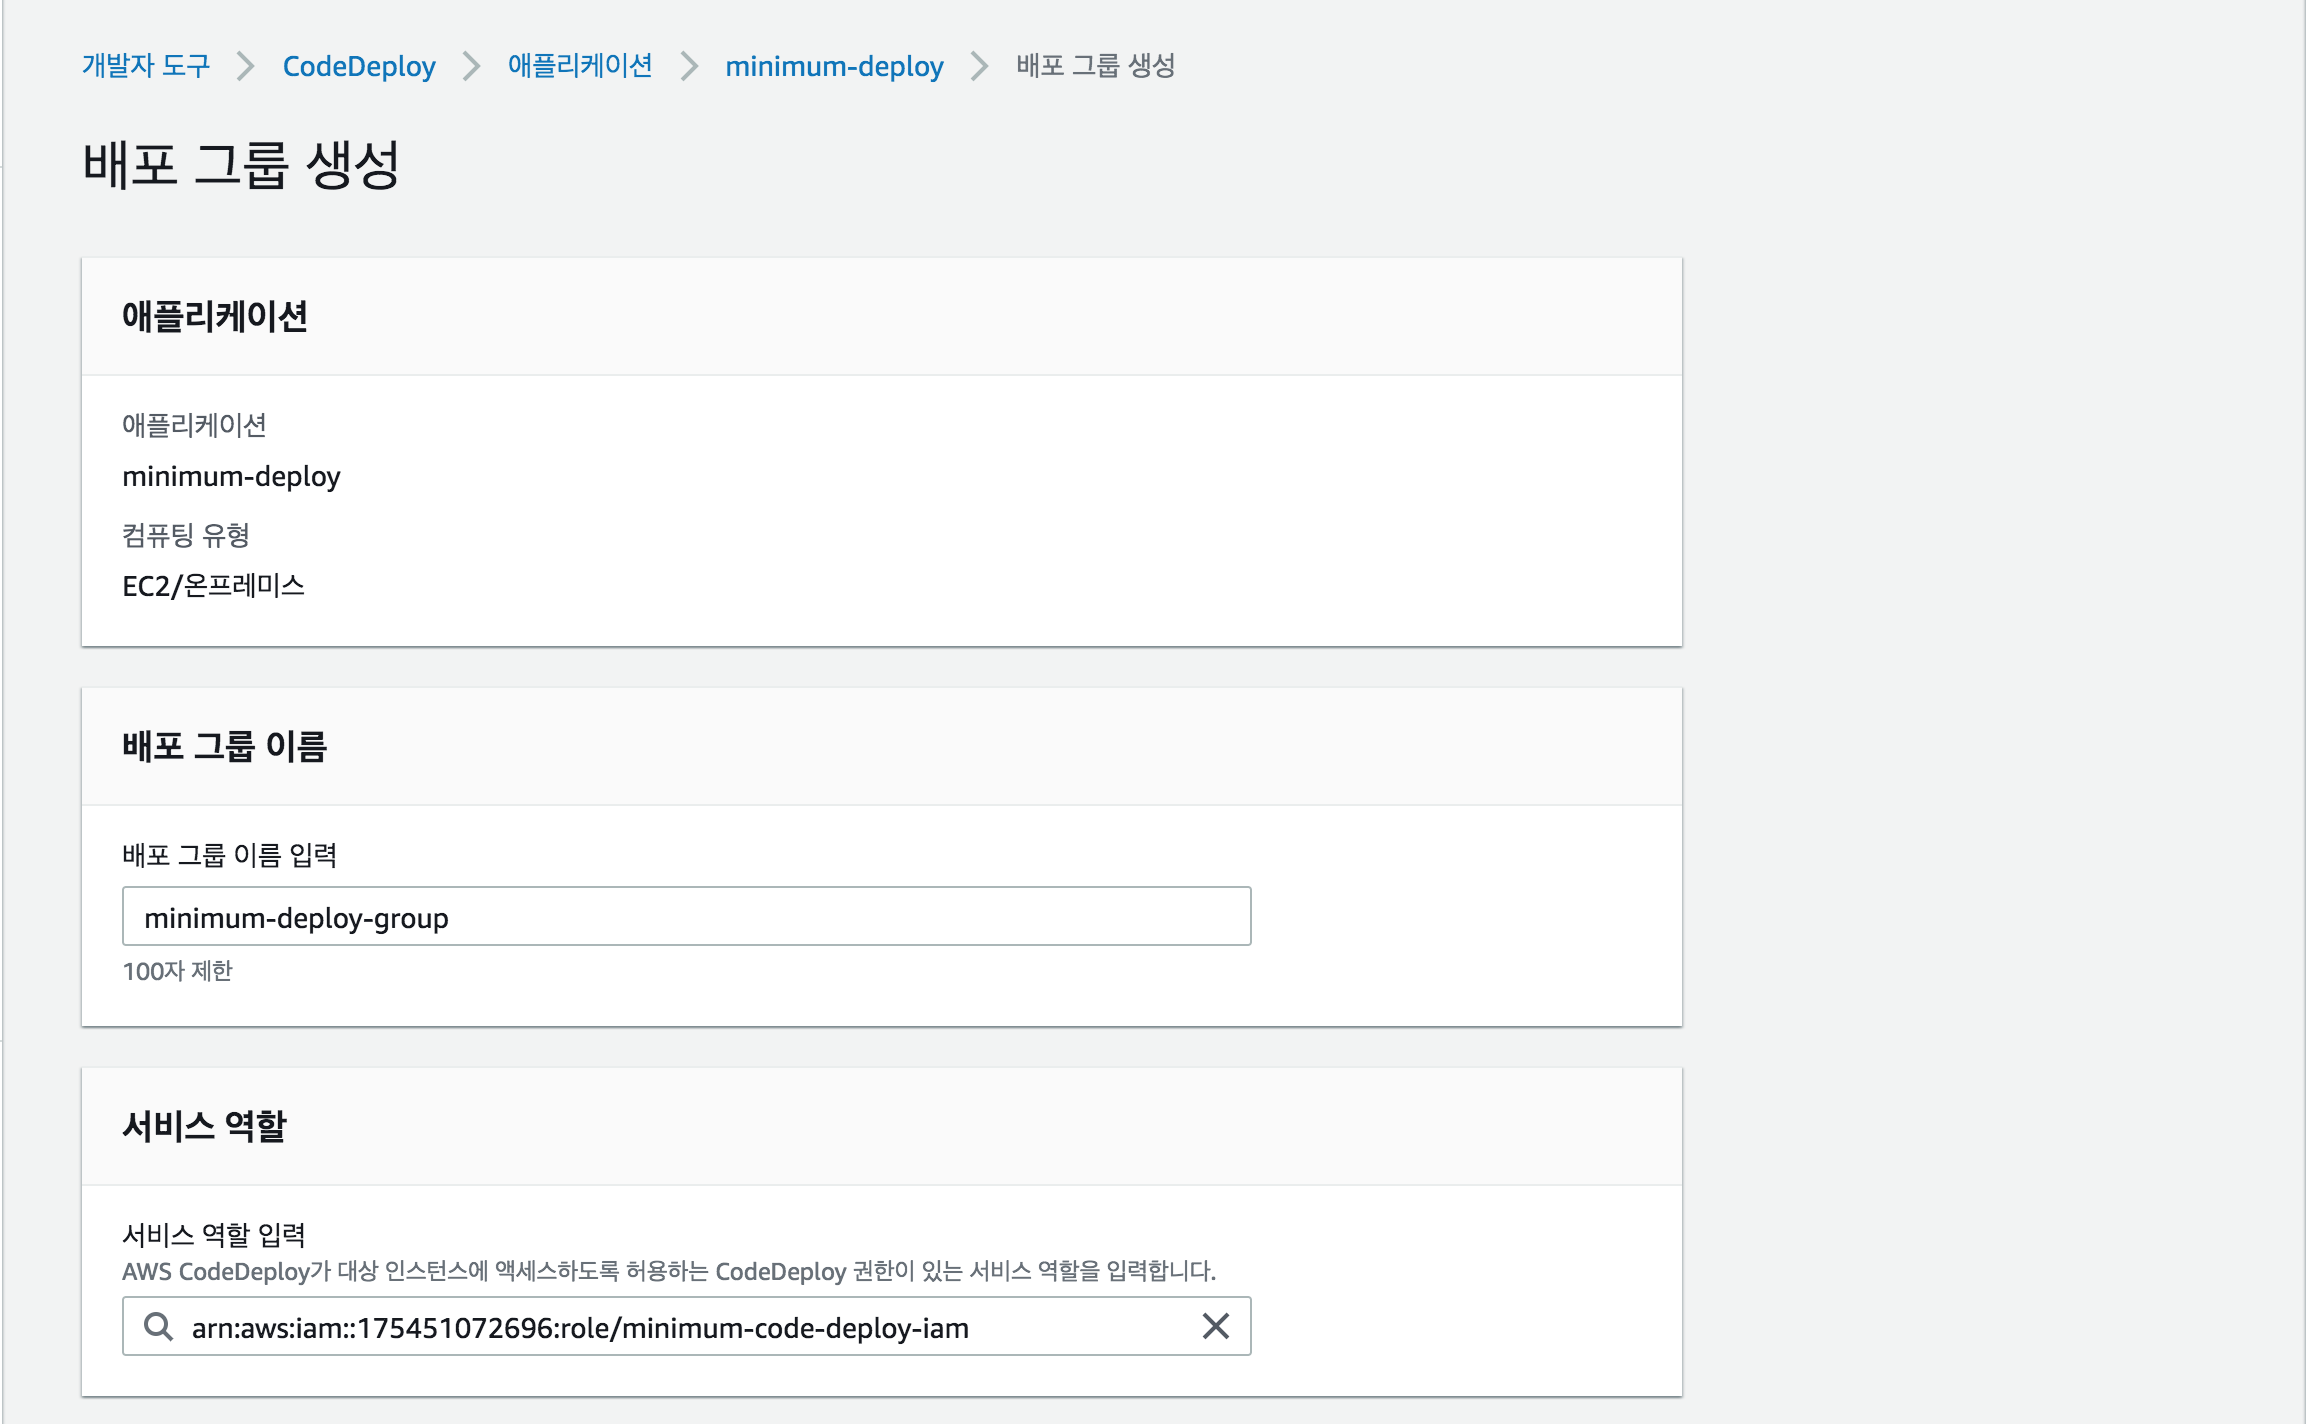
Task: Clear the service role ARN with X icon
Action: click(1215, 1327)
